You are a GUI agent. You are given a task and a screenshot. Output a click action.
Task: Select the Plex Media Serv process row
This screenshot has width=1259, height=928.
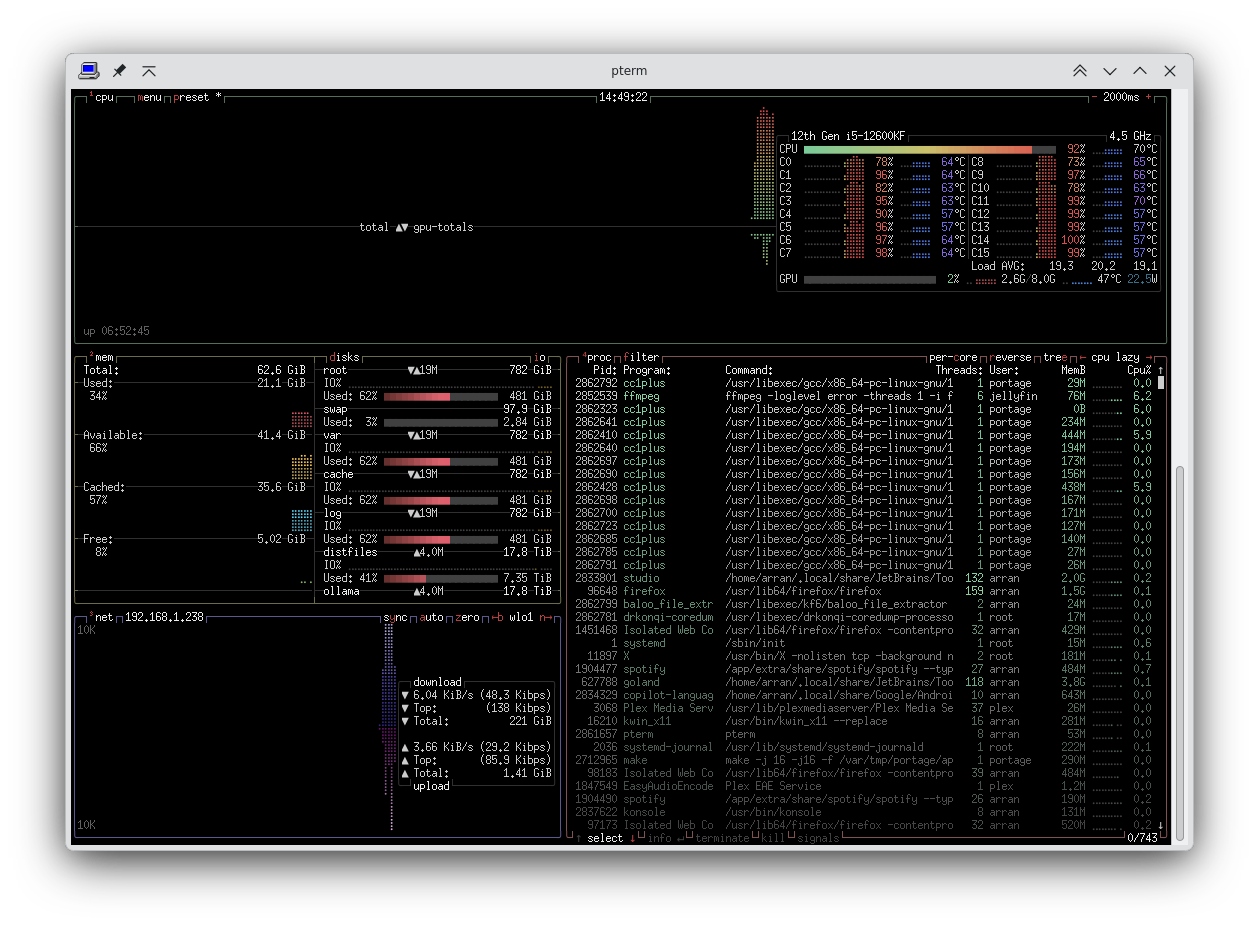[865, 708]
